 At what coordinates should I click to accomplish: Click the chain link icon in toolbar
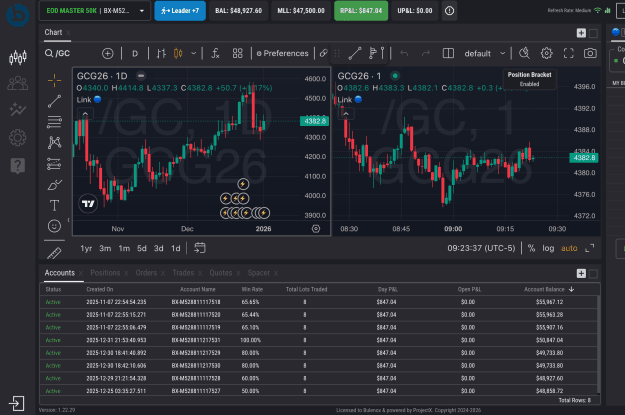click(324, 53)
